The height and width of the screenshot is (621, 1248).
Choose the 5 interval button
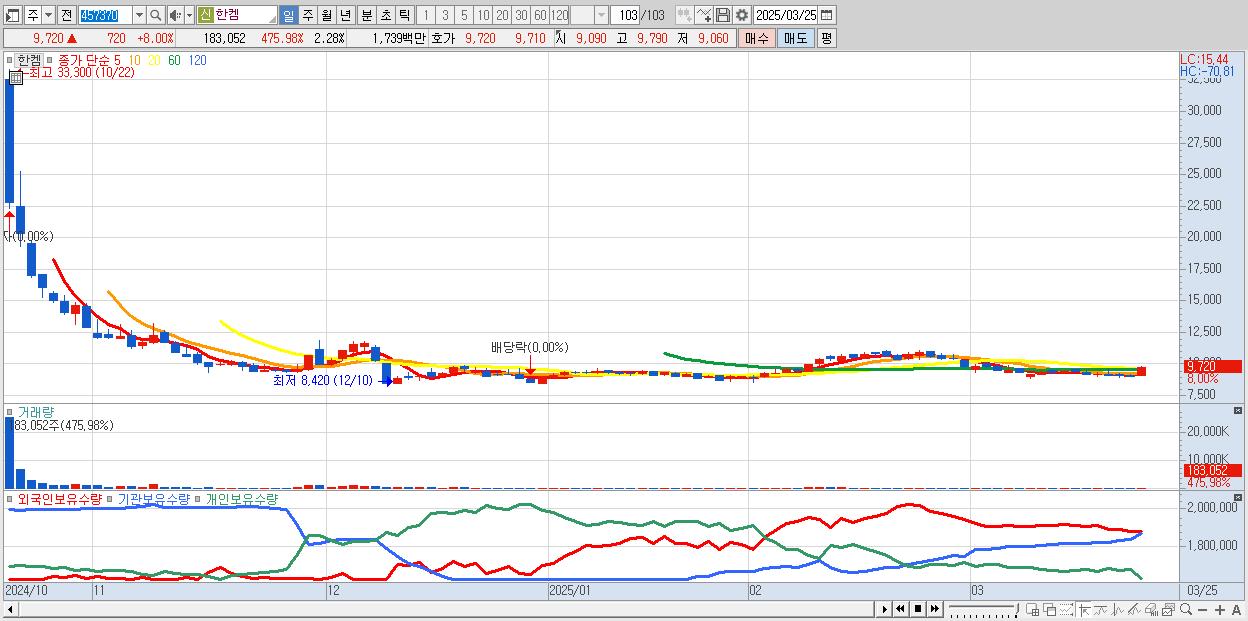(x=464, y=15)
